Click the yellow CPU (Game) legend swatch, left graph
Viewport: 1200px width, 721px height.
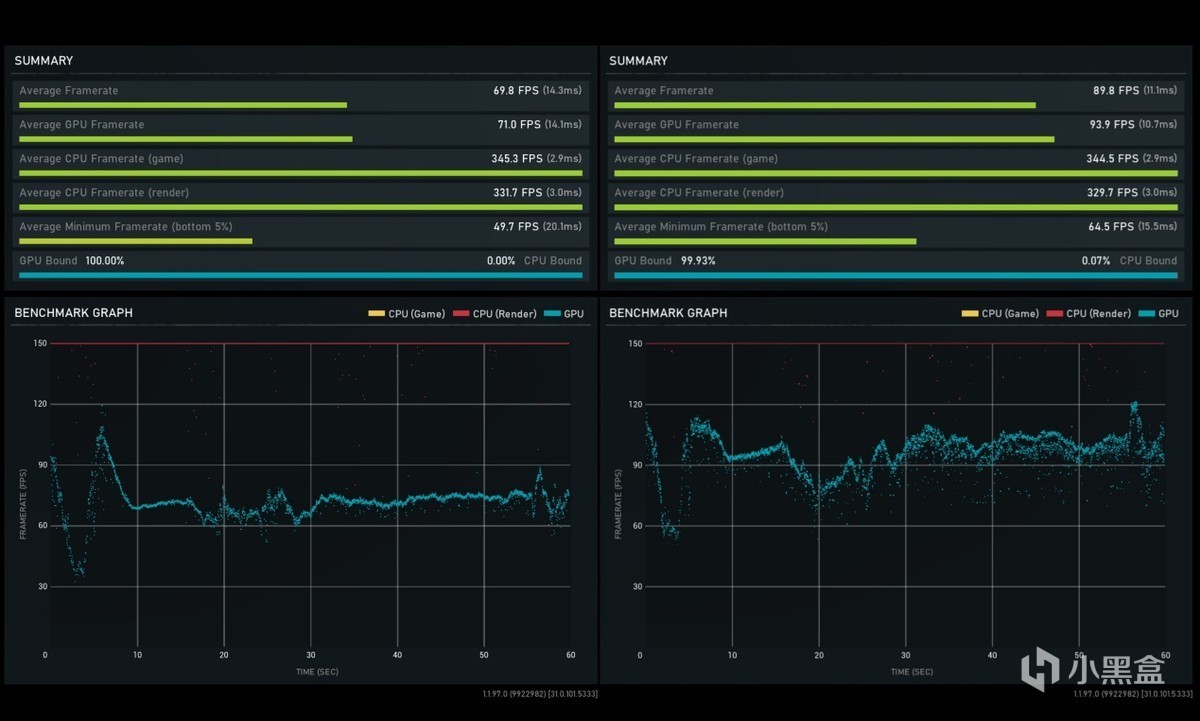pos(376,314)
